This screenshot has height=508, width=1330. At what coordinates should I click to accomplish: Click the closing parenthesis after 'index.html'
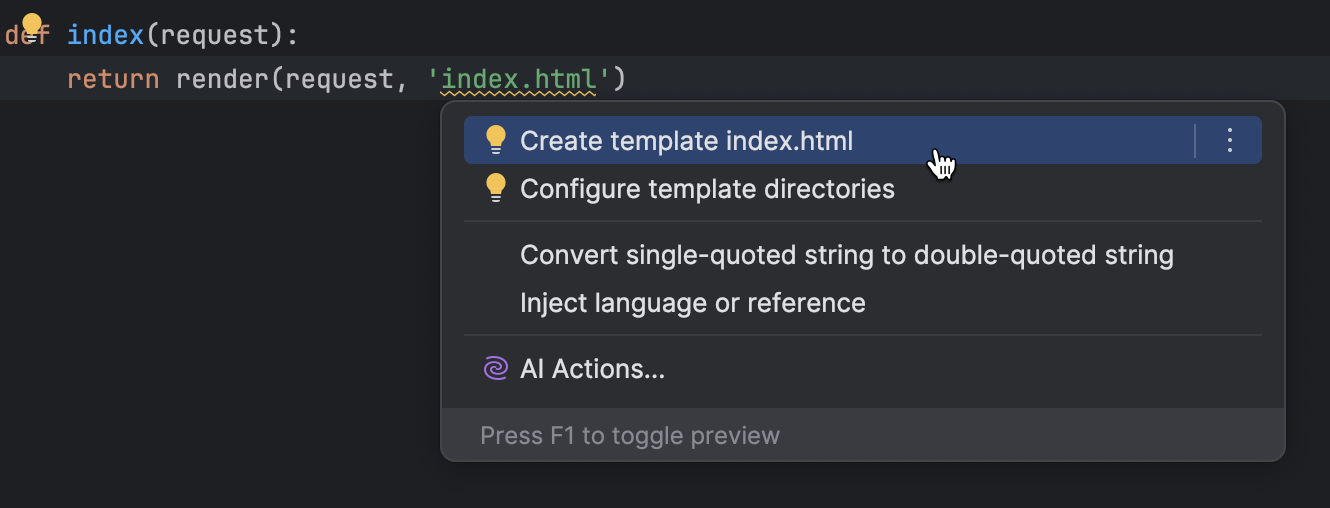tap(619, 78)
